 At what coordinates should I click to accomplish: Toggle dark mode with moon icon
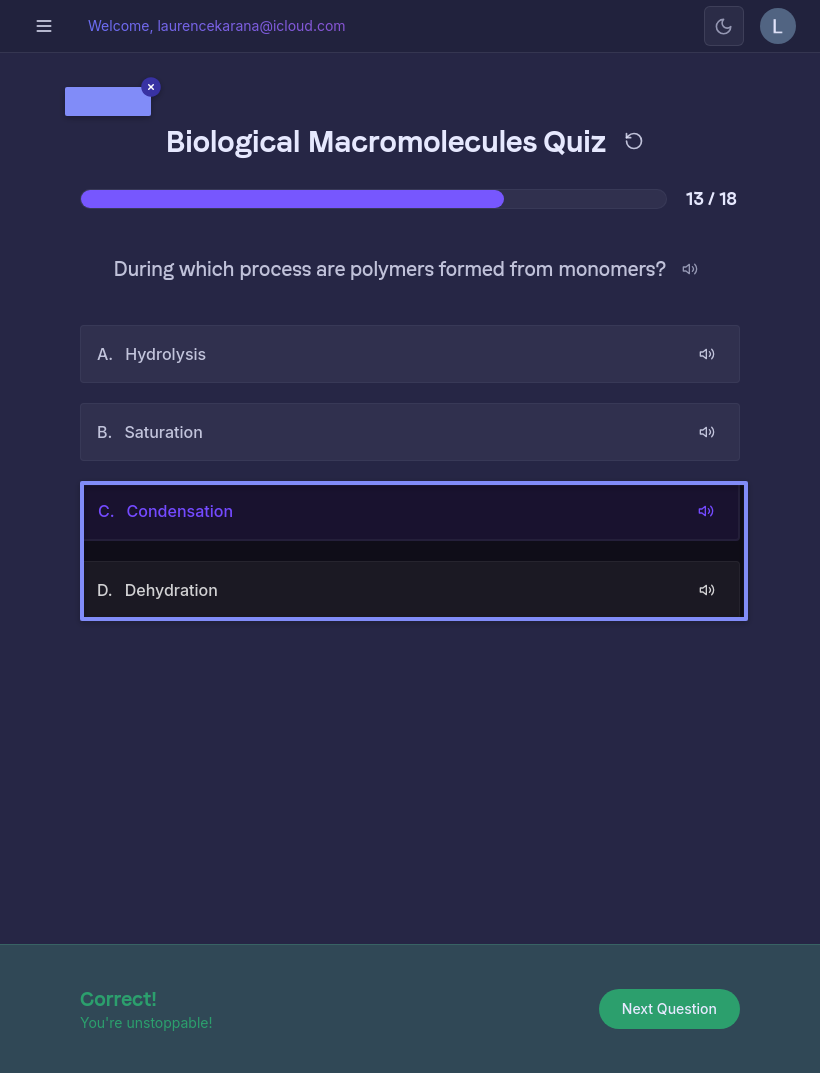click(x=724, y=26)
